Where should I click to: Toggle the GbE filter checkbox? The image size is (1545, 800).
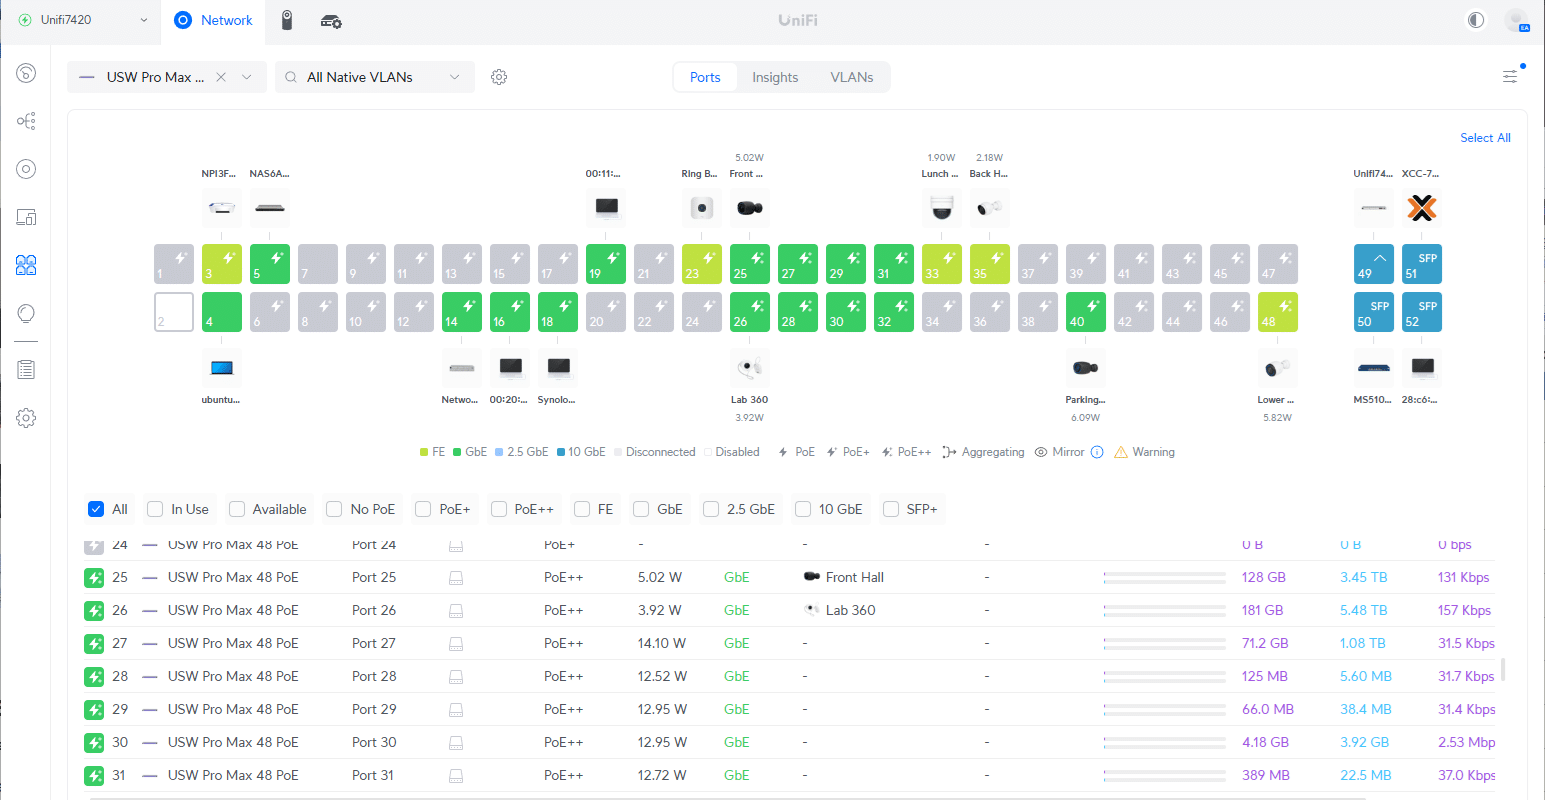[x=641, y=509]
